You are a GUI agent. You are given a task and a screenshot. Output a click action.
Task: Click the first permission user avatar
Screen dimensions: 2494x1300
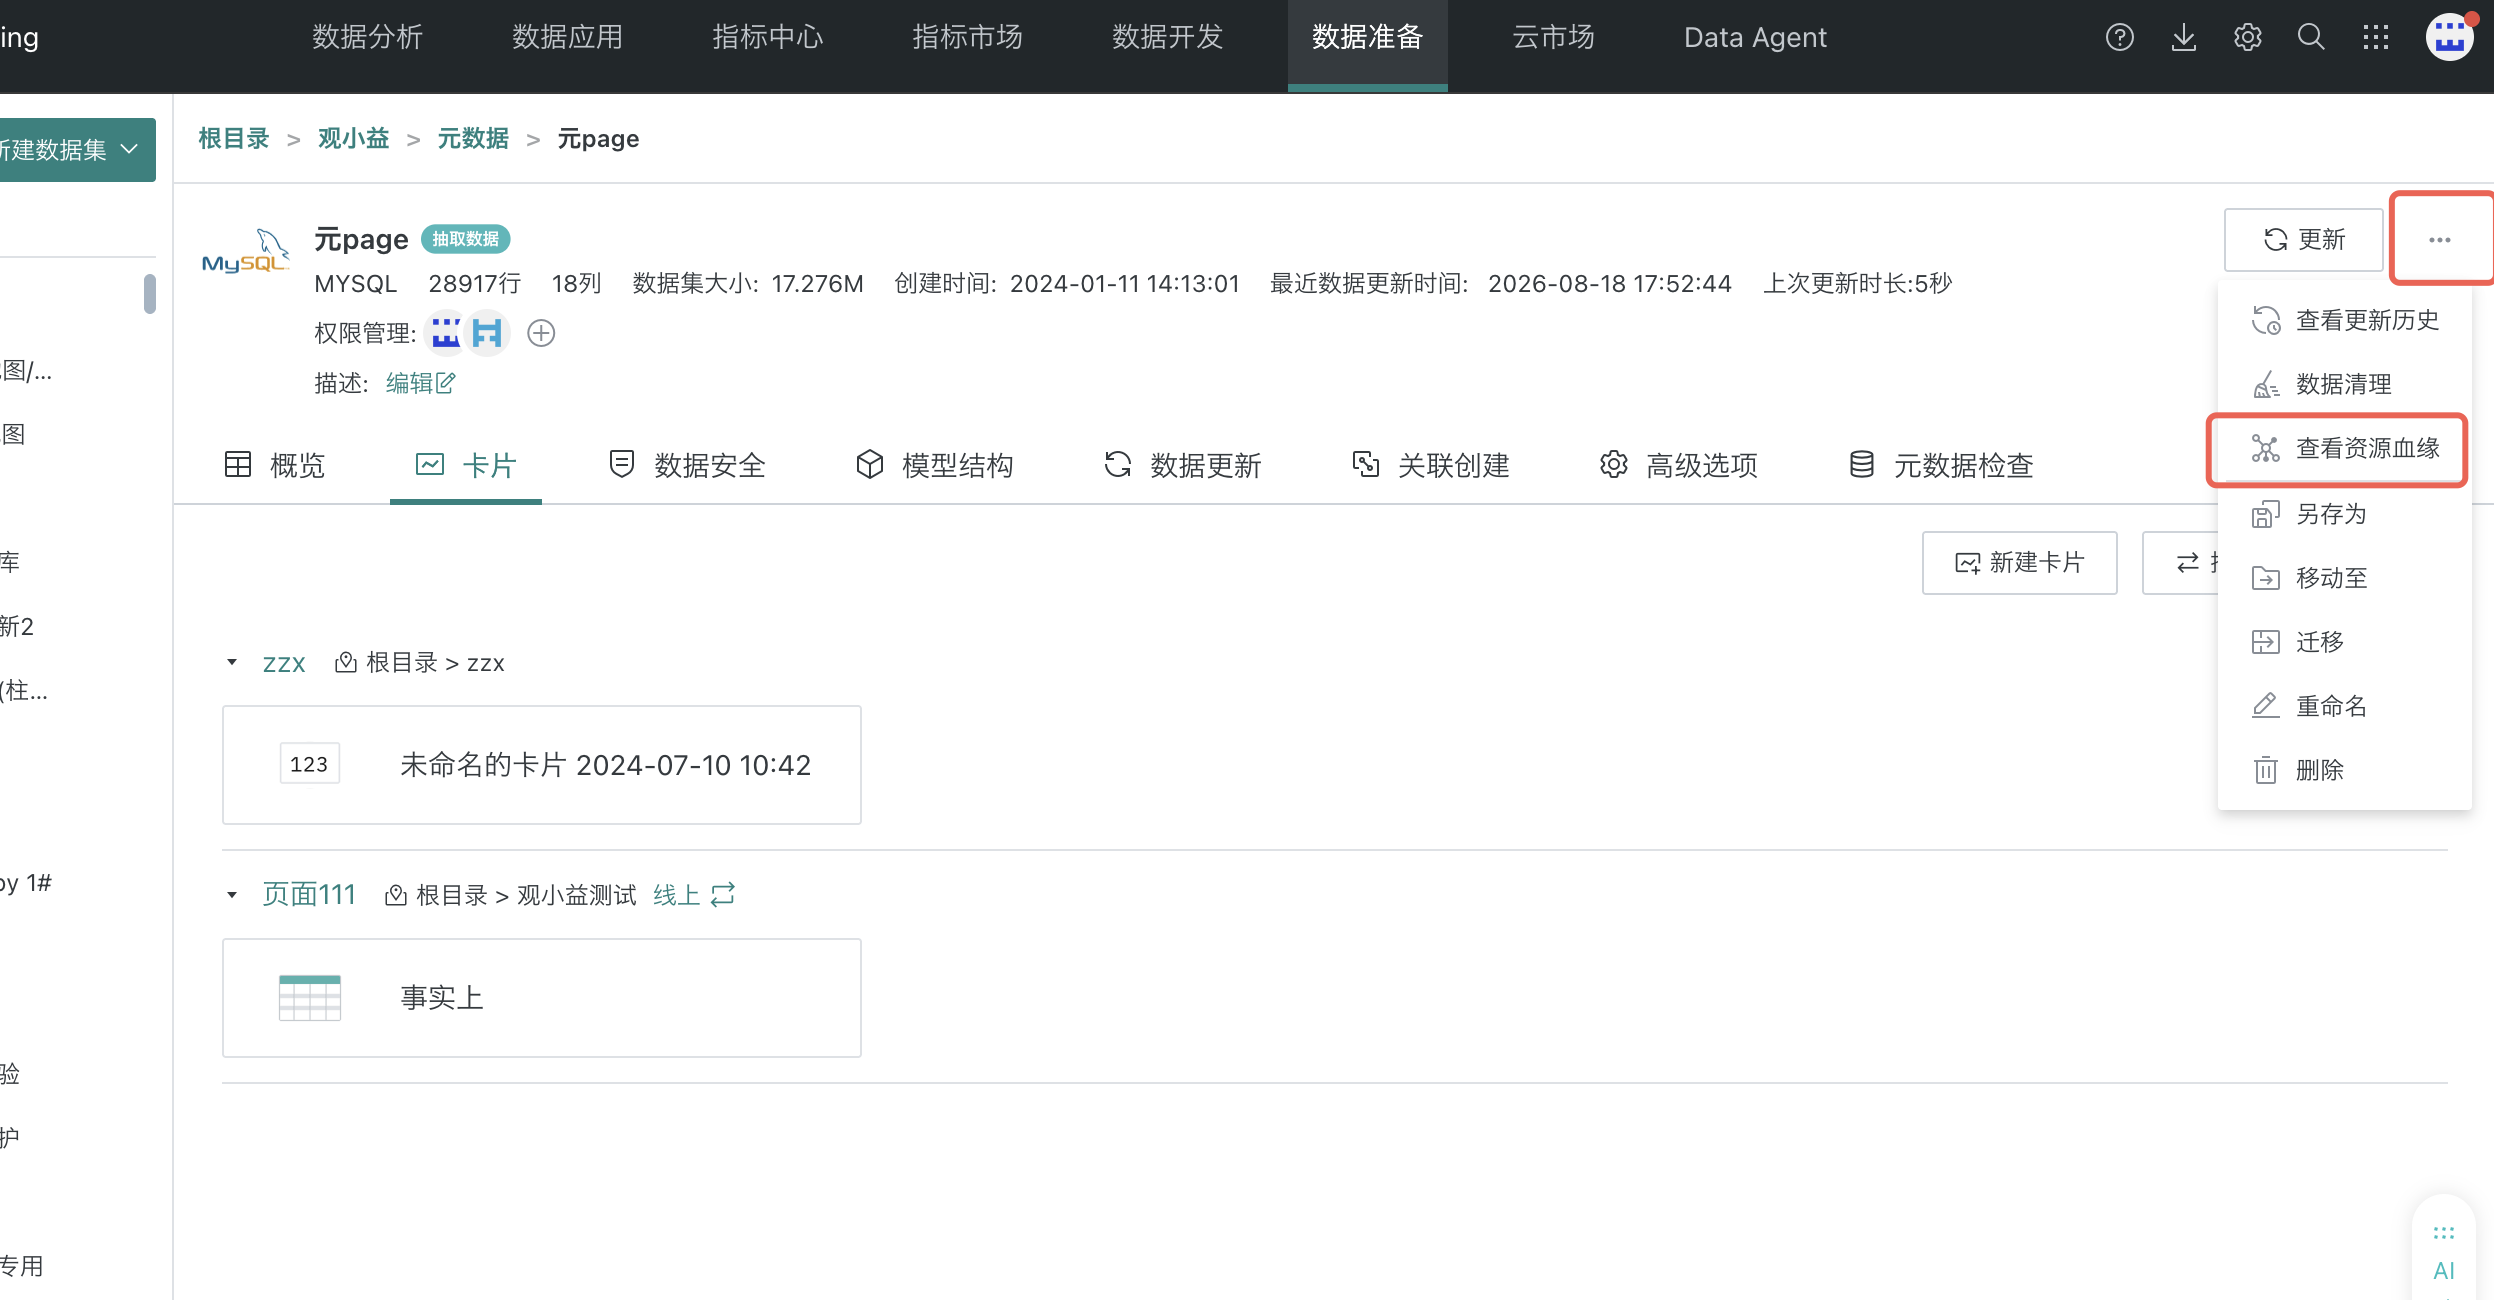click(446, 333)
